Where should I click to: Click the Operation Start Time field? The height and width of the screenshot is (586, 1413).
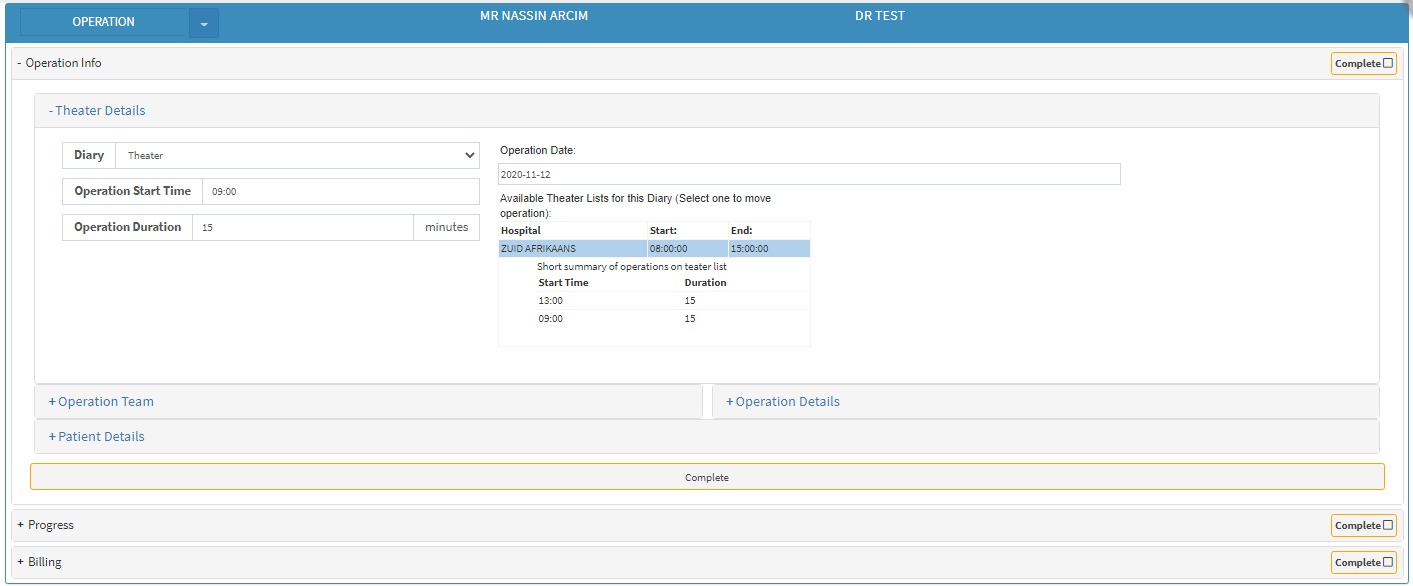[x=341, y=191]
